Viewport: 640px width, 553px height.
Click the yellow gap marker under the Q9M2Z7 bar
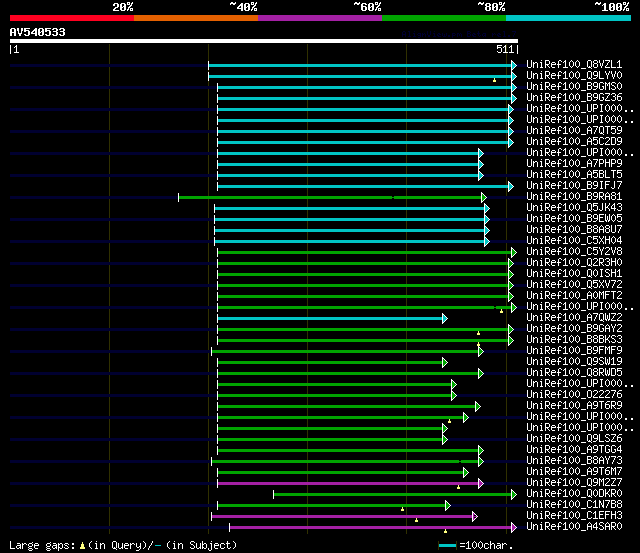[458, 487]
